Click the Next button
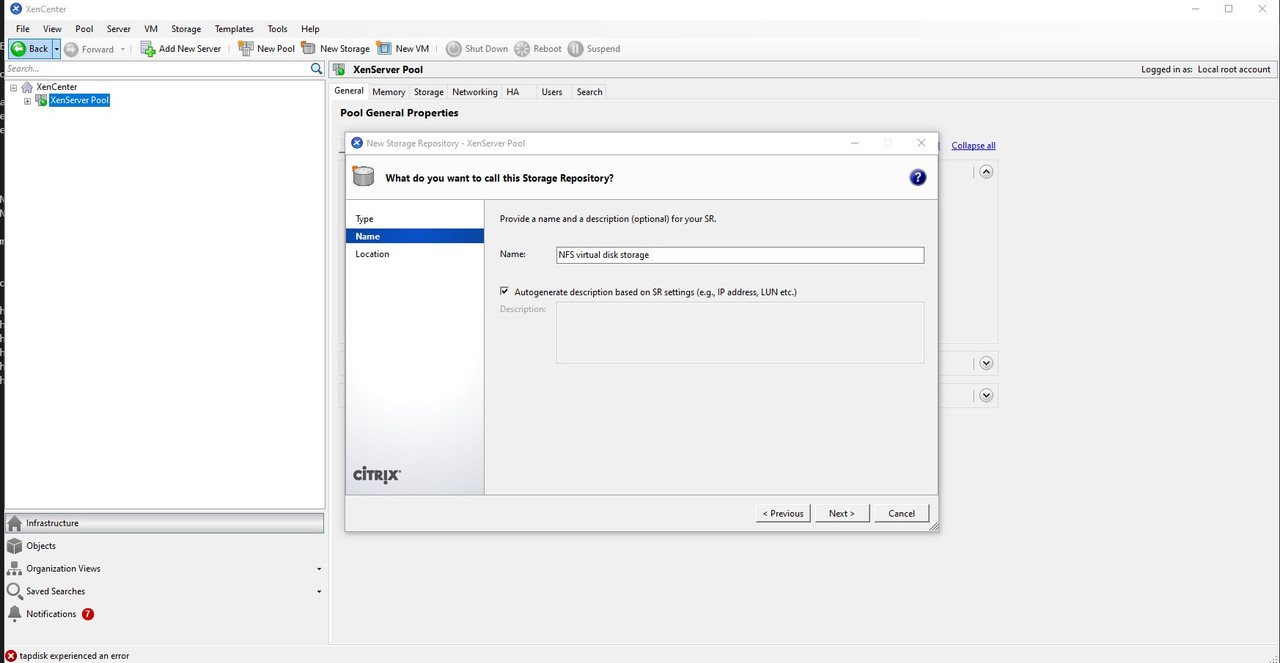 pyautogui.click(x=842, y=513)
